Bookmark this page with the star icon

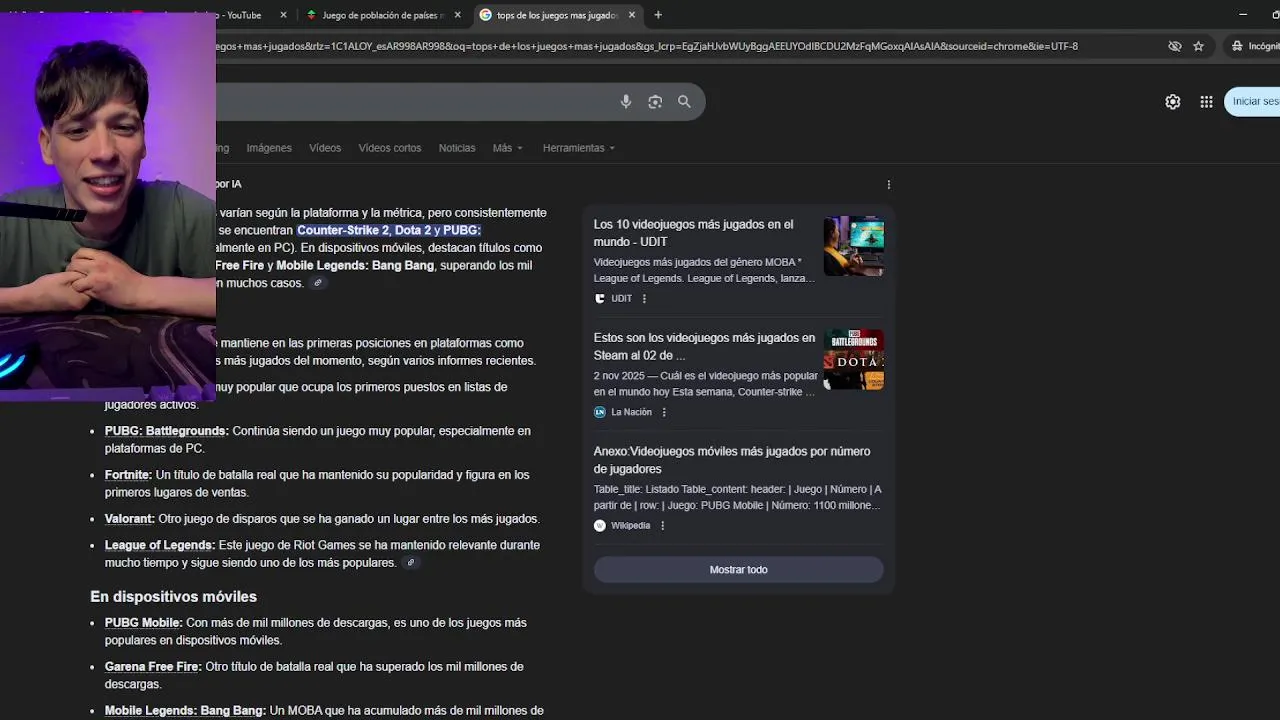click(x=1199, y=46)
